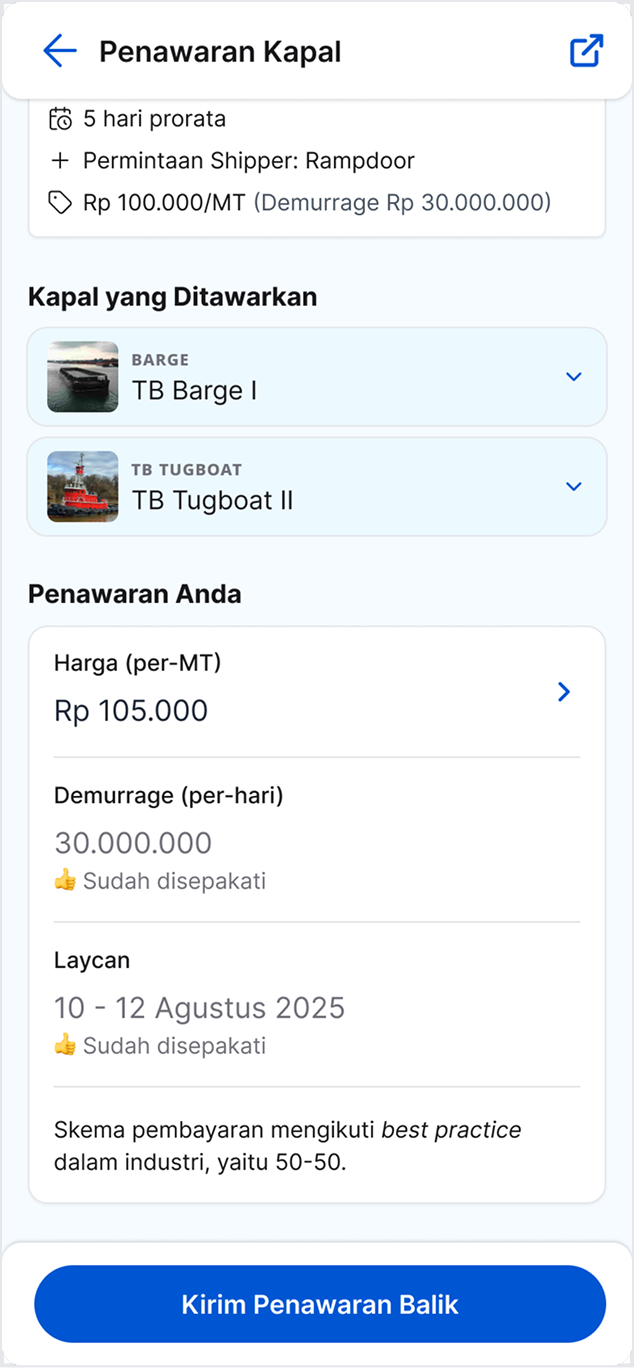View the red tugboat photo thumbnail
Screen dimensions: 634x1368
[x=83, y=487]
